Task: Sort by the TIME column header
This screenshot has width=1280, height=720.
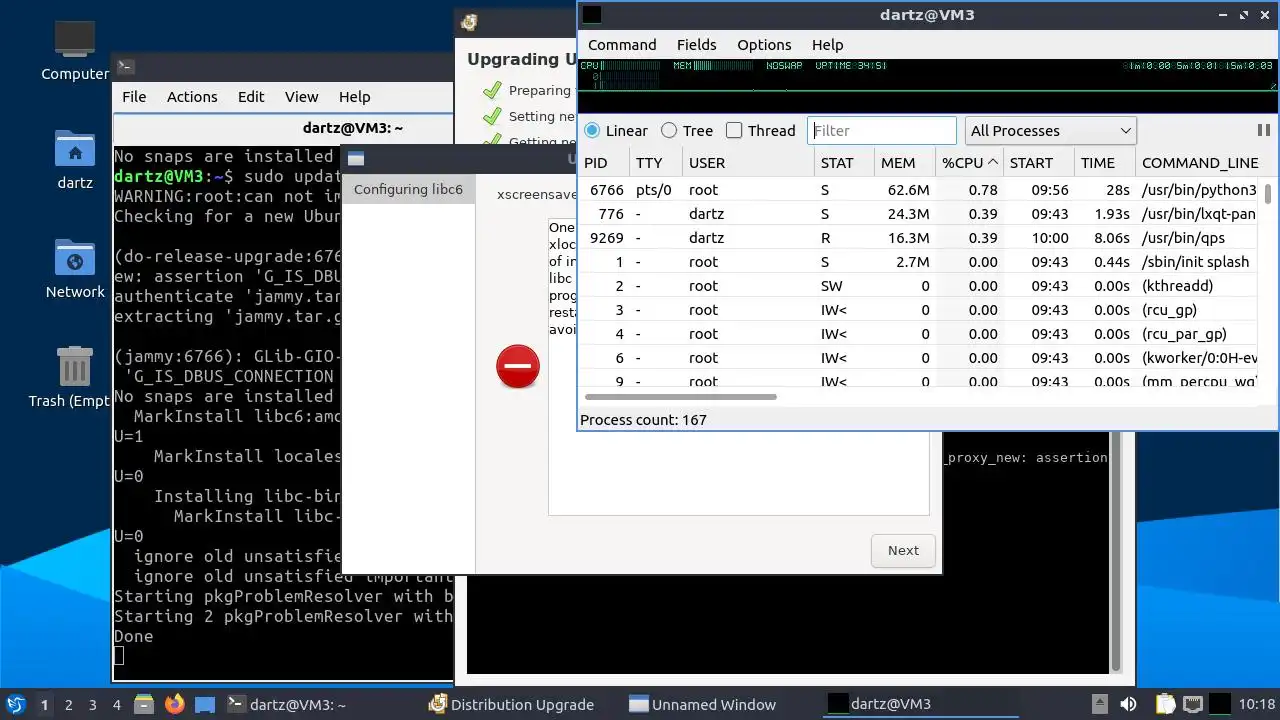Action: pyautogui.click(x=1104, y=163)
